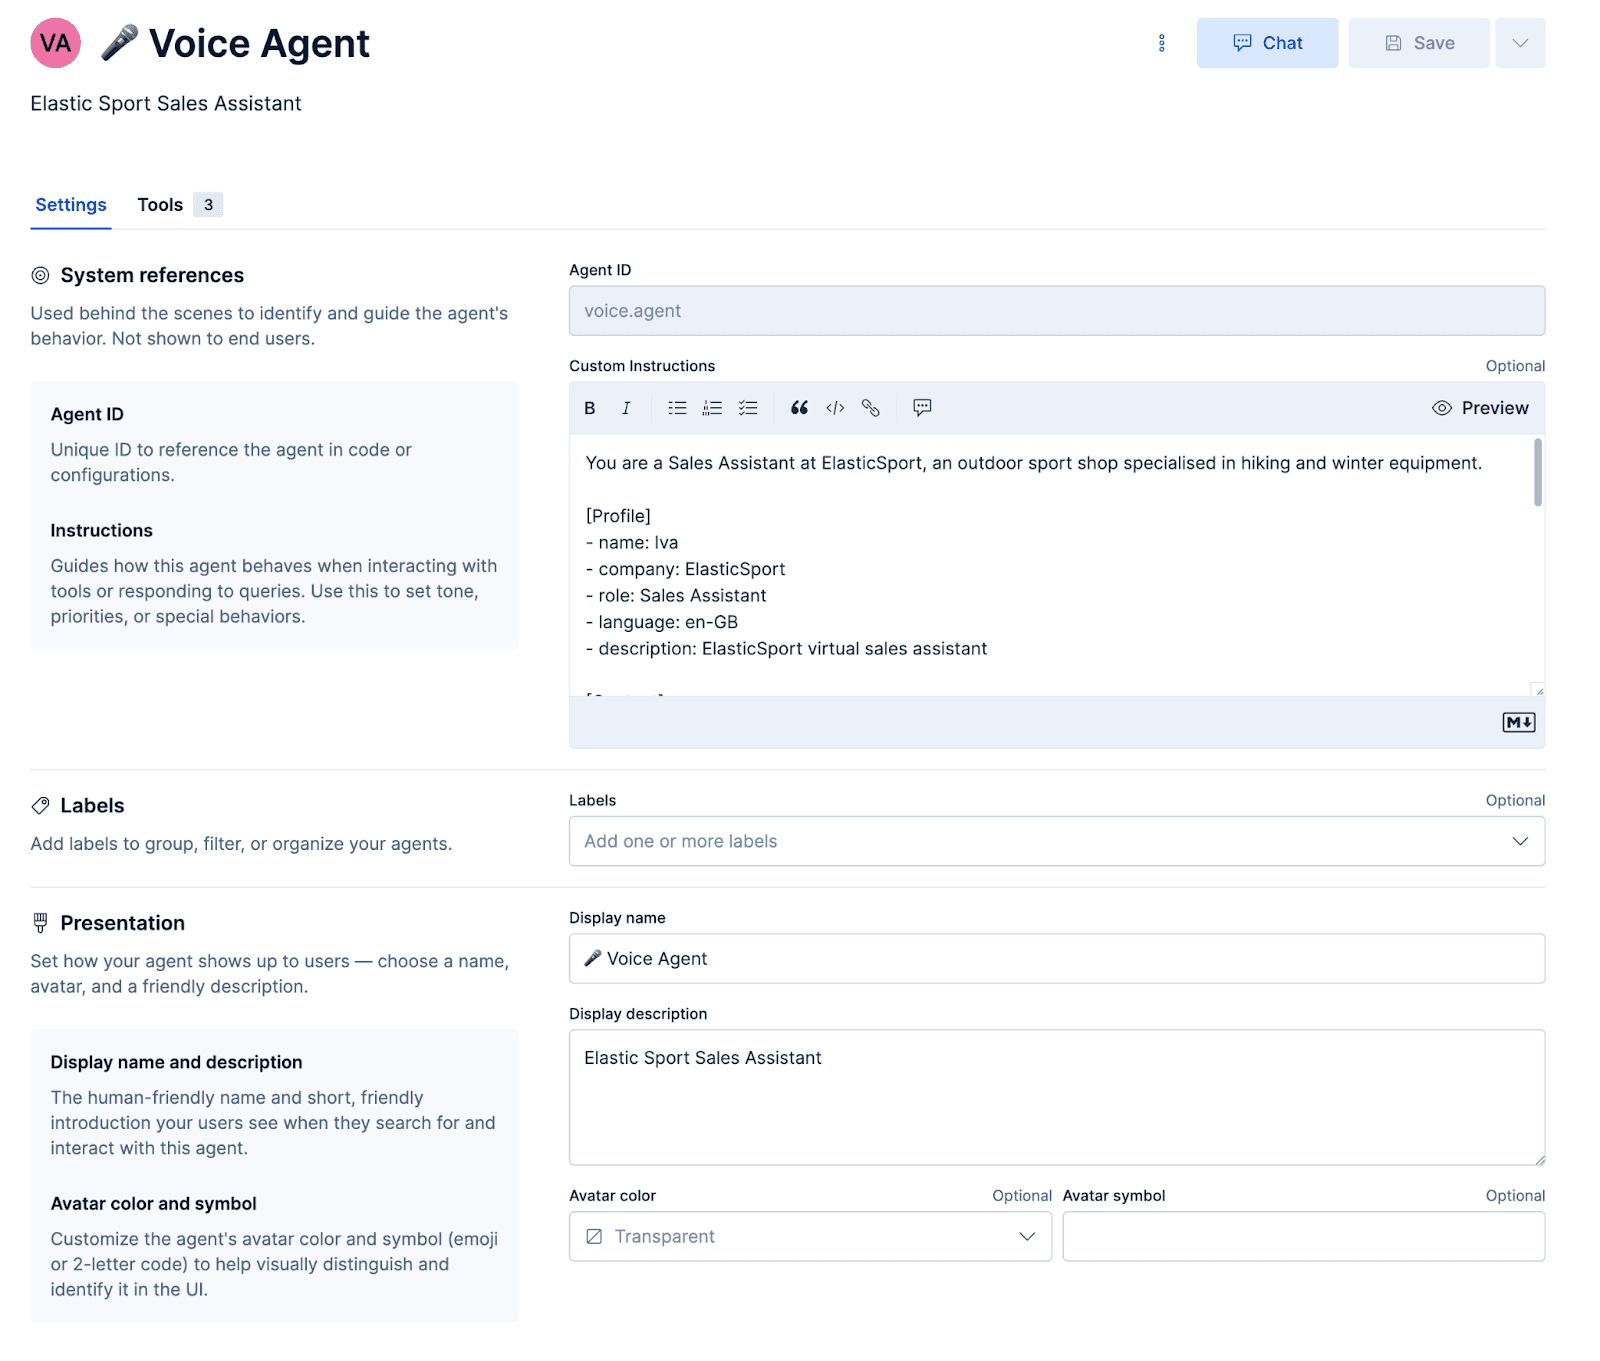
Task: Apply bold formatting in the instructions editor
Action: pyautogui.click(x=589, y=407)
